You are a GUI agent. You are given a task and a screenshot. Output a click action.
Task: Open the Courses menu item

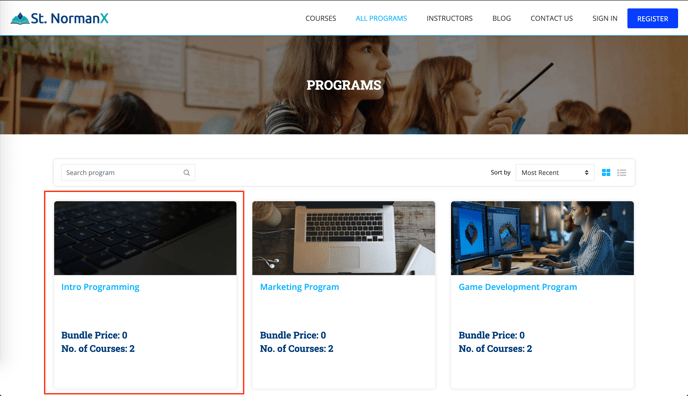pos(321,18)
